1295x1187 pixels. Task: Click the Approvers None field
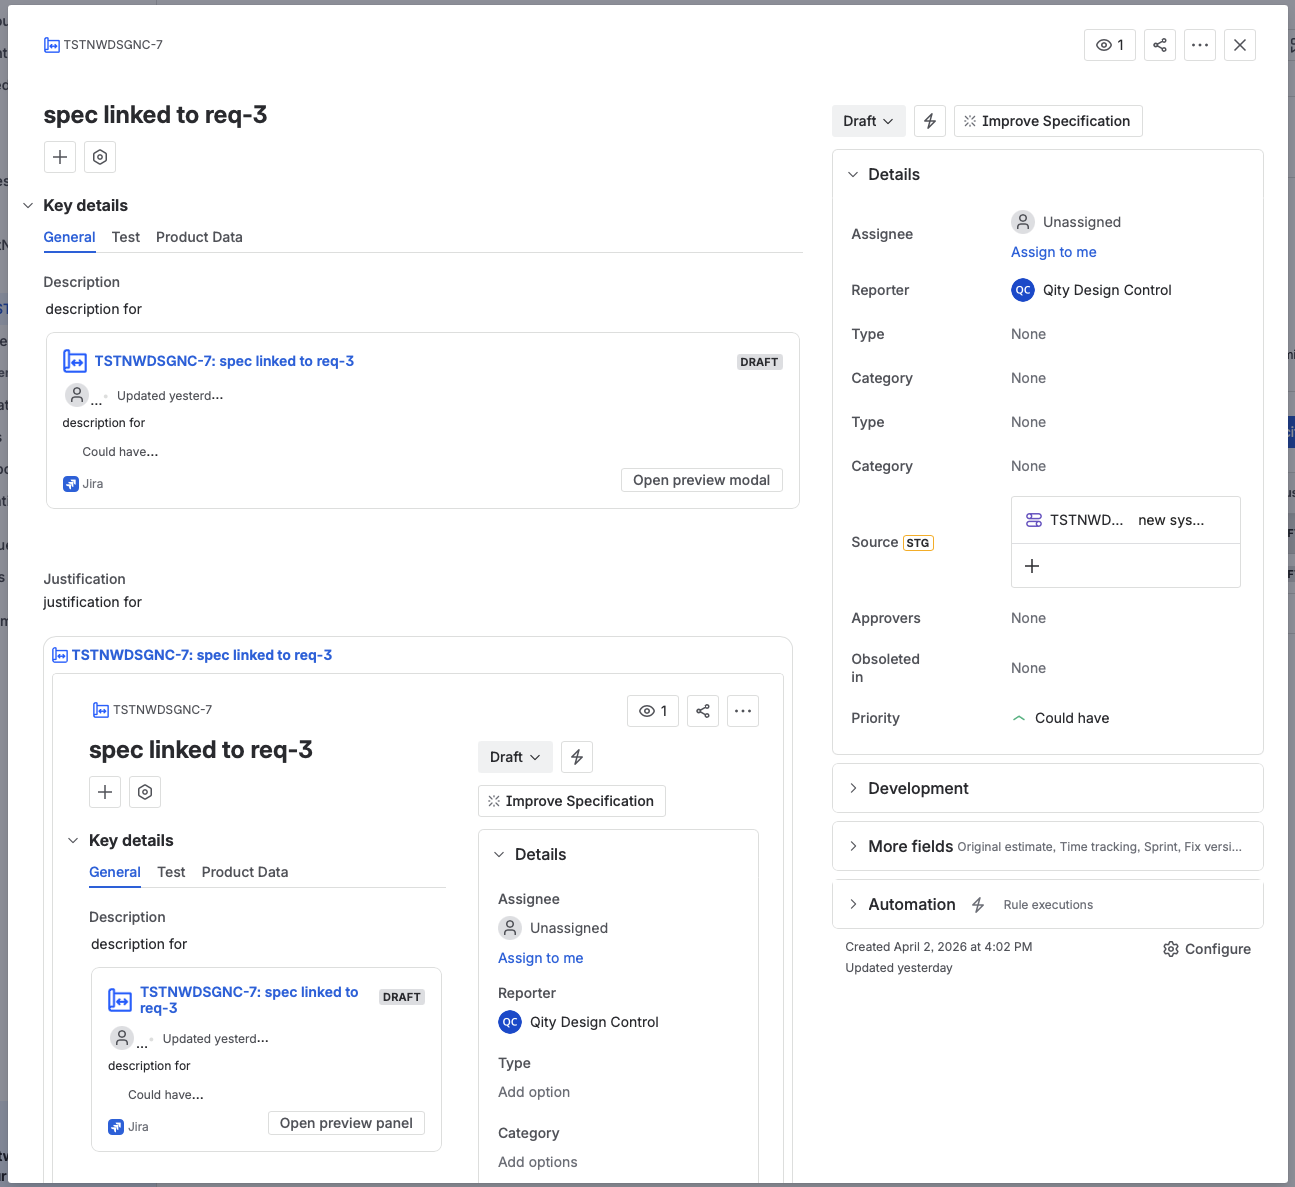tap(1028, 618)
